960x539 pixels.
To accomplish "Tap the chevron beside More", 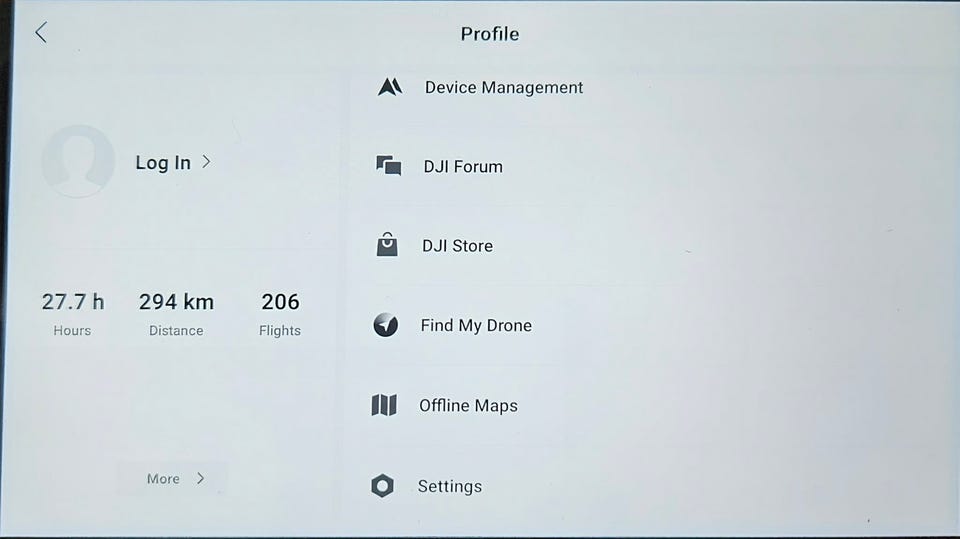I will point(201,478).
